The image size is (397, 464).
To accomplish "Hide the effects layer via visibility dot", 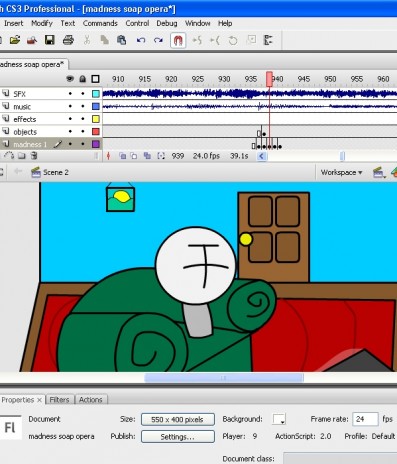I will point(70,119).
